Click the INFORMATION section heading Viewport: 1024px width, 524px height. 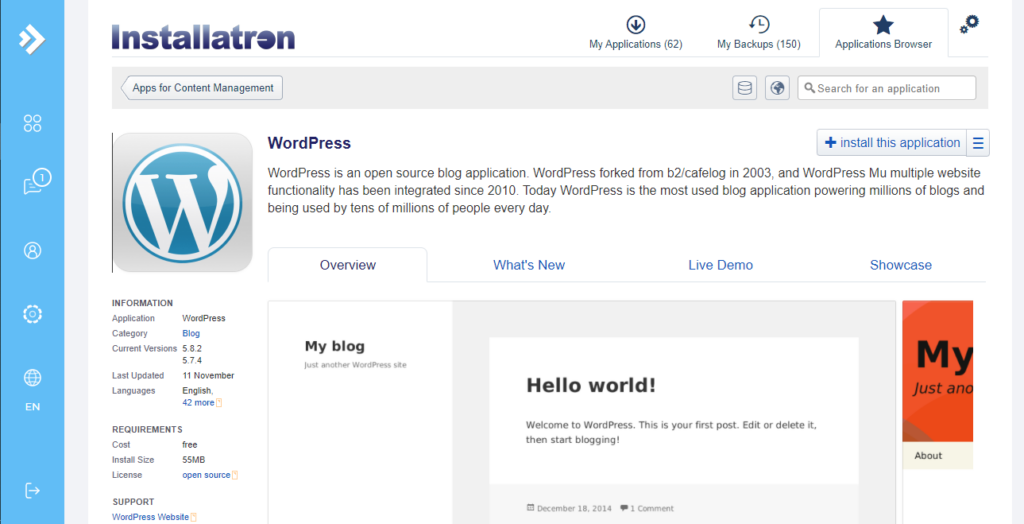(142, 303)
